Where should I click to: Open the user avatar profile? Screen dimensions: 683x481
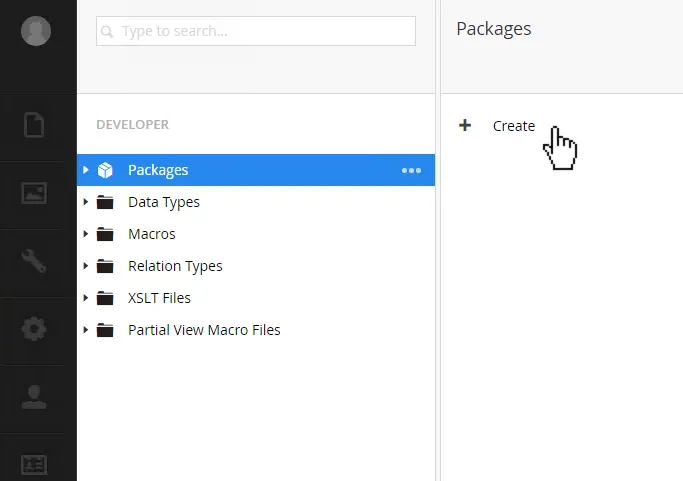[37, 31]
